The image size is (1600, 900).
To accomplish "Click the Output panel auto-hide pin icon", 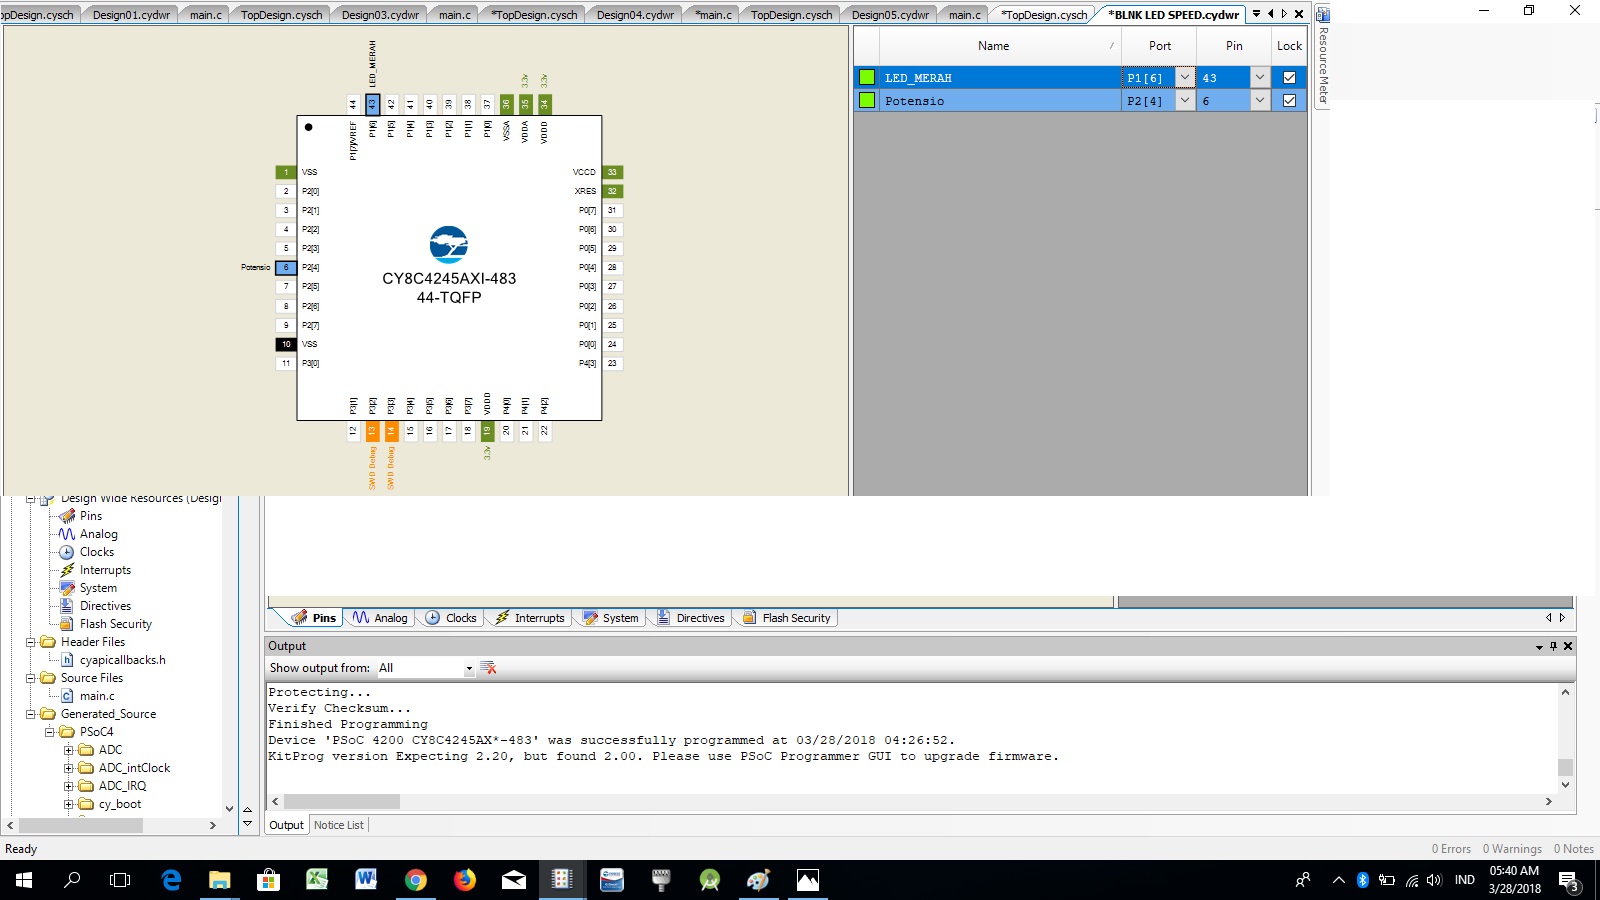I will (x=1553, y=646).
